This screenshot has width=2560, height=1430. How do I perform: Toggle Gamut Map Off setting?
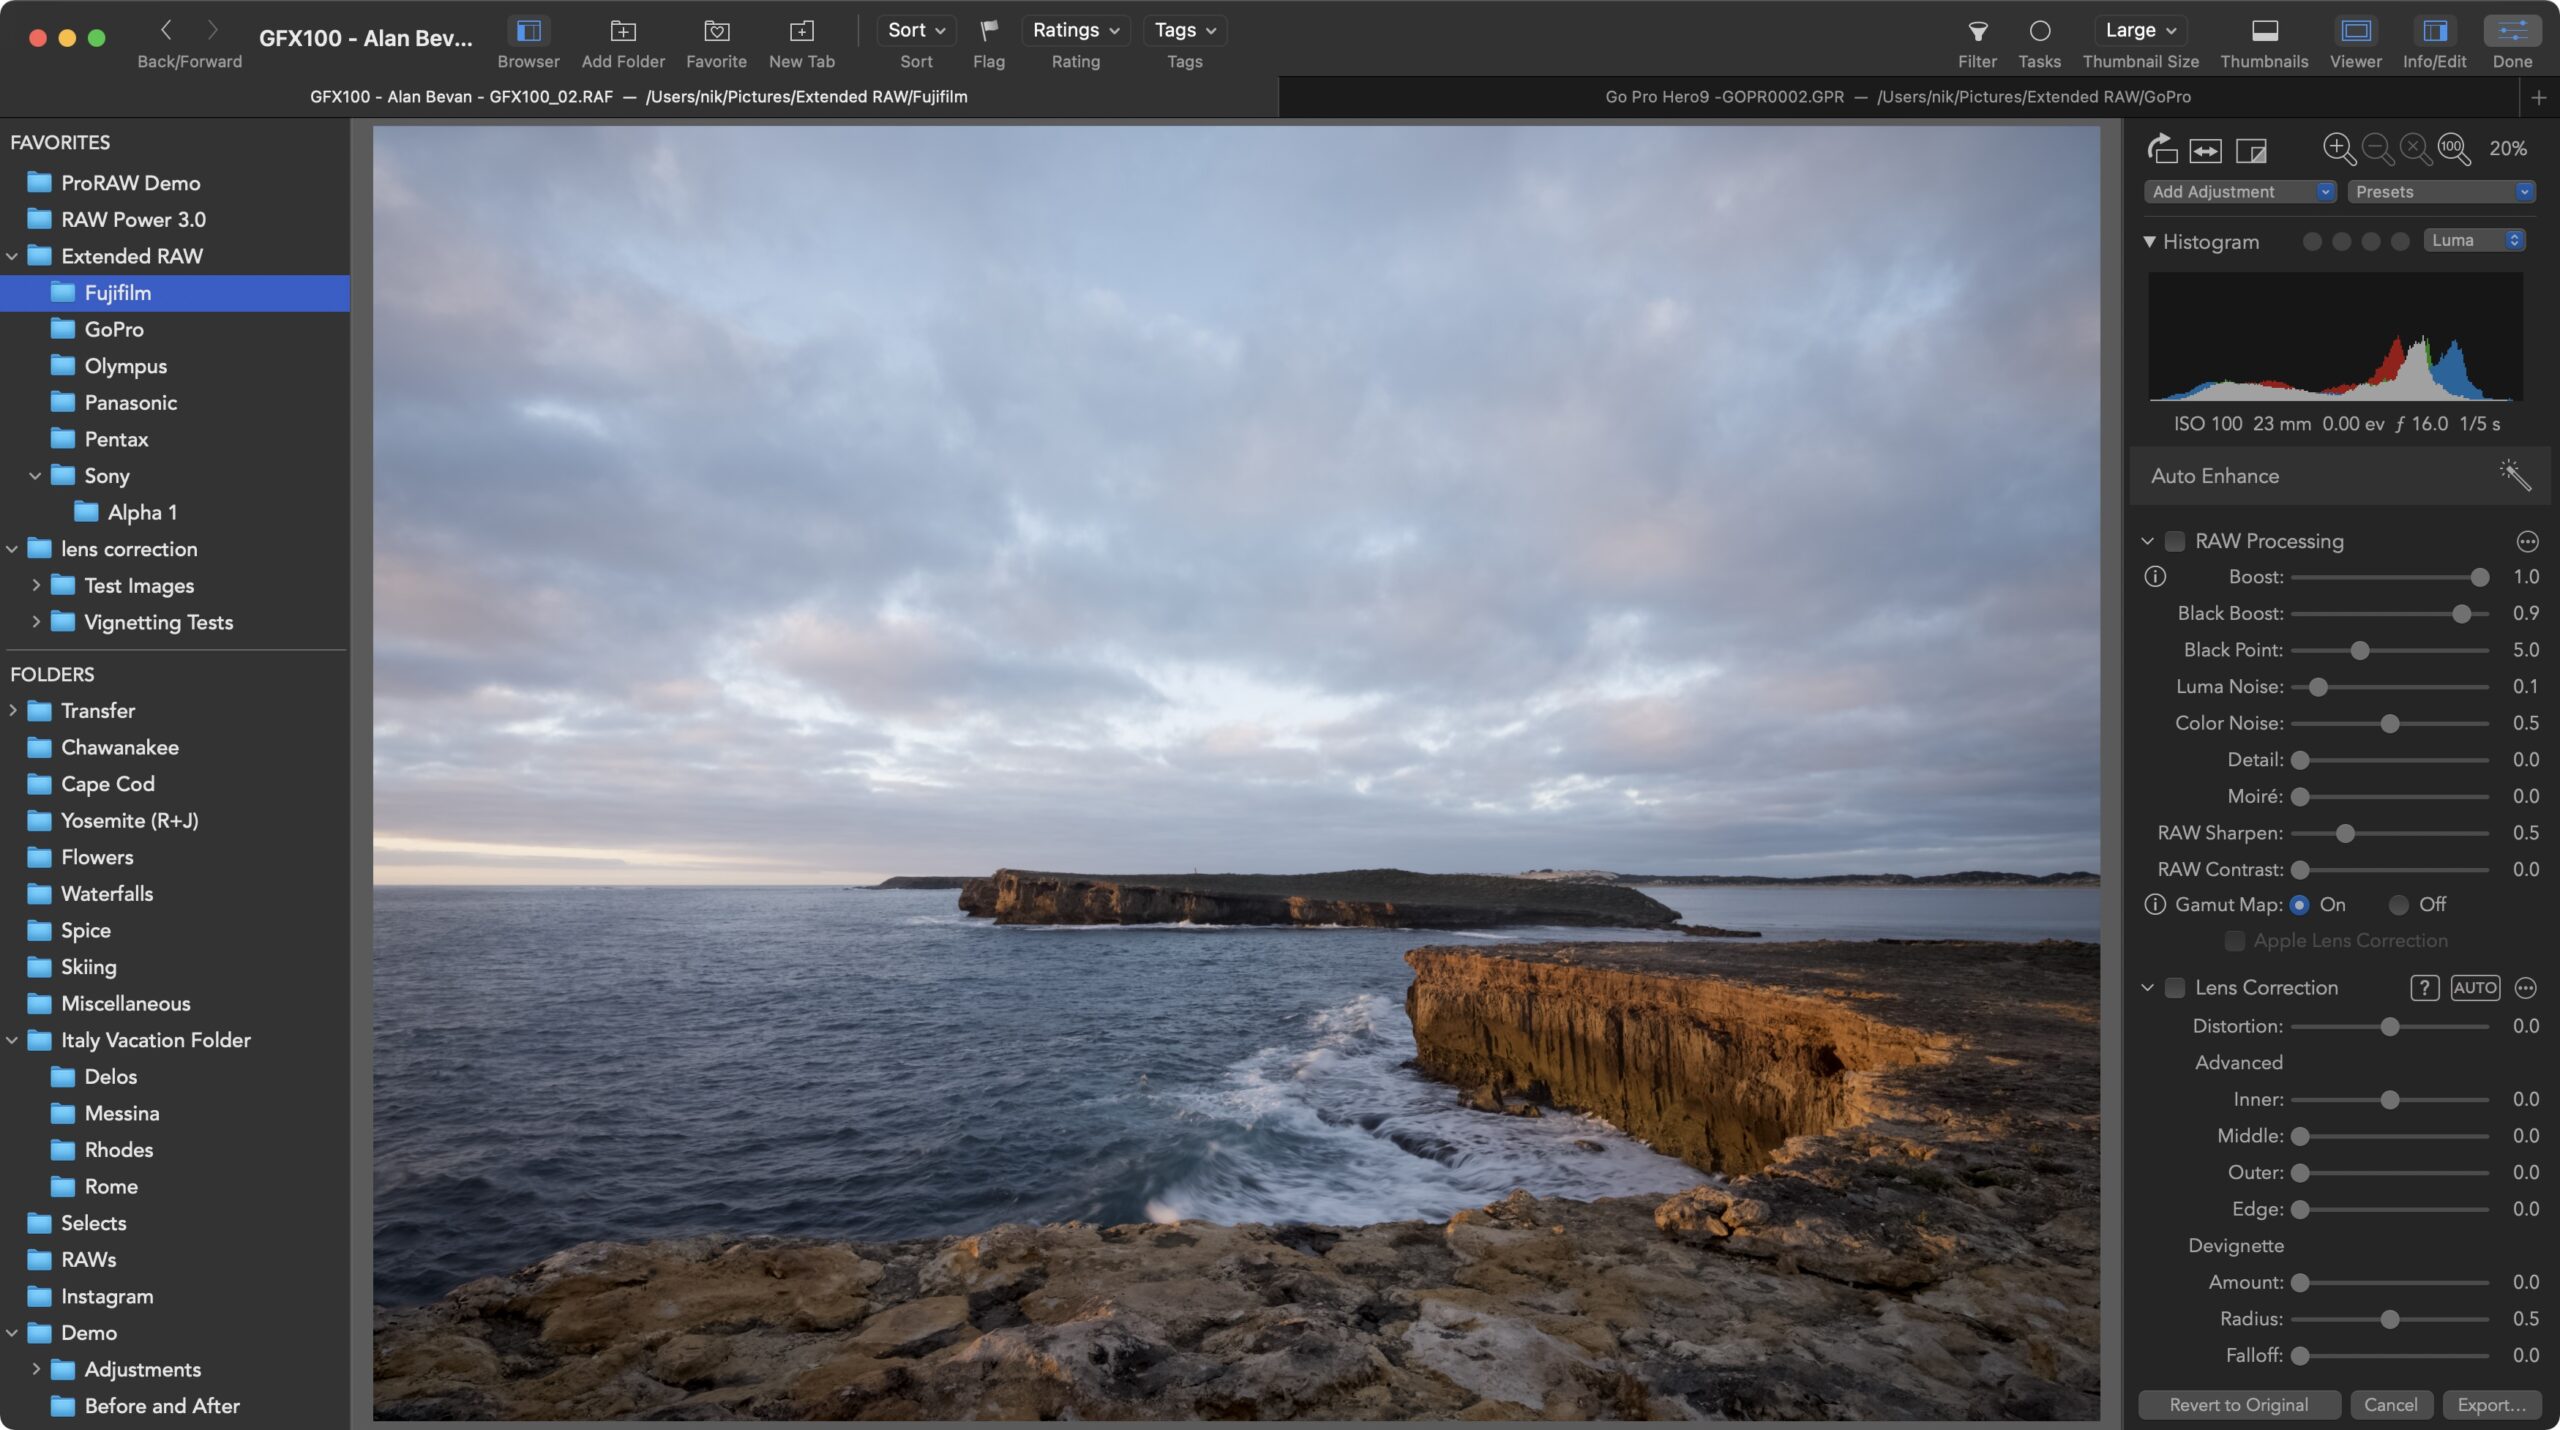tap(2396, 904)
